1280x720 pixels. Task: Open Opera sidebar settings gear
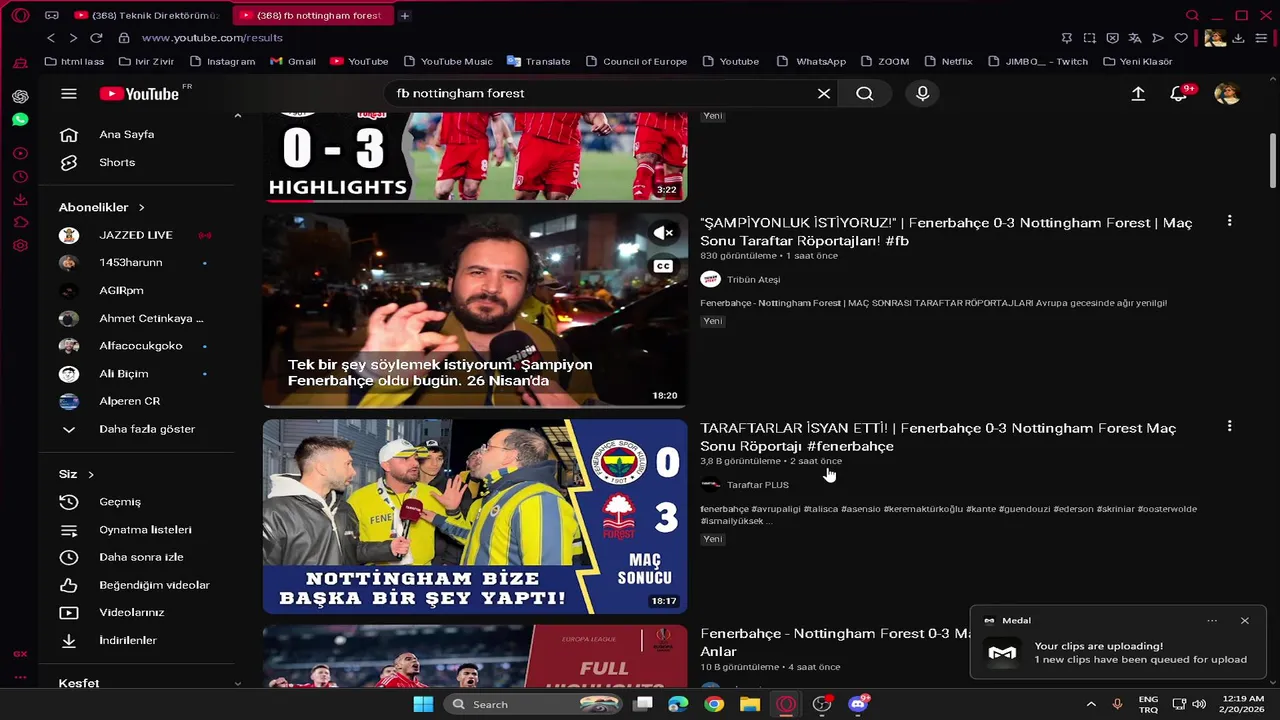20,246
